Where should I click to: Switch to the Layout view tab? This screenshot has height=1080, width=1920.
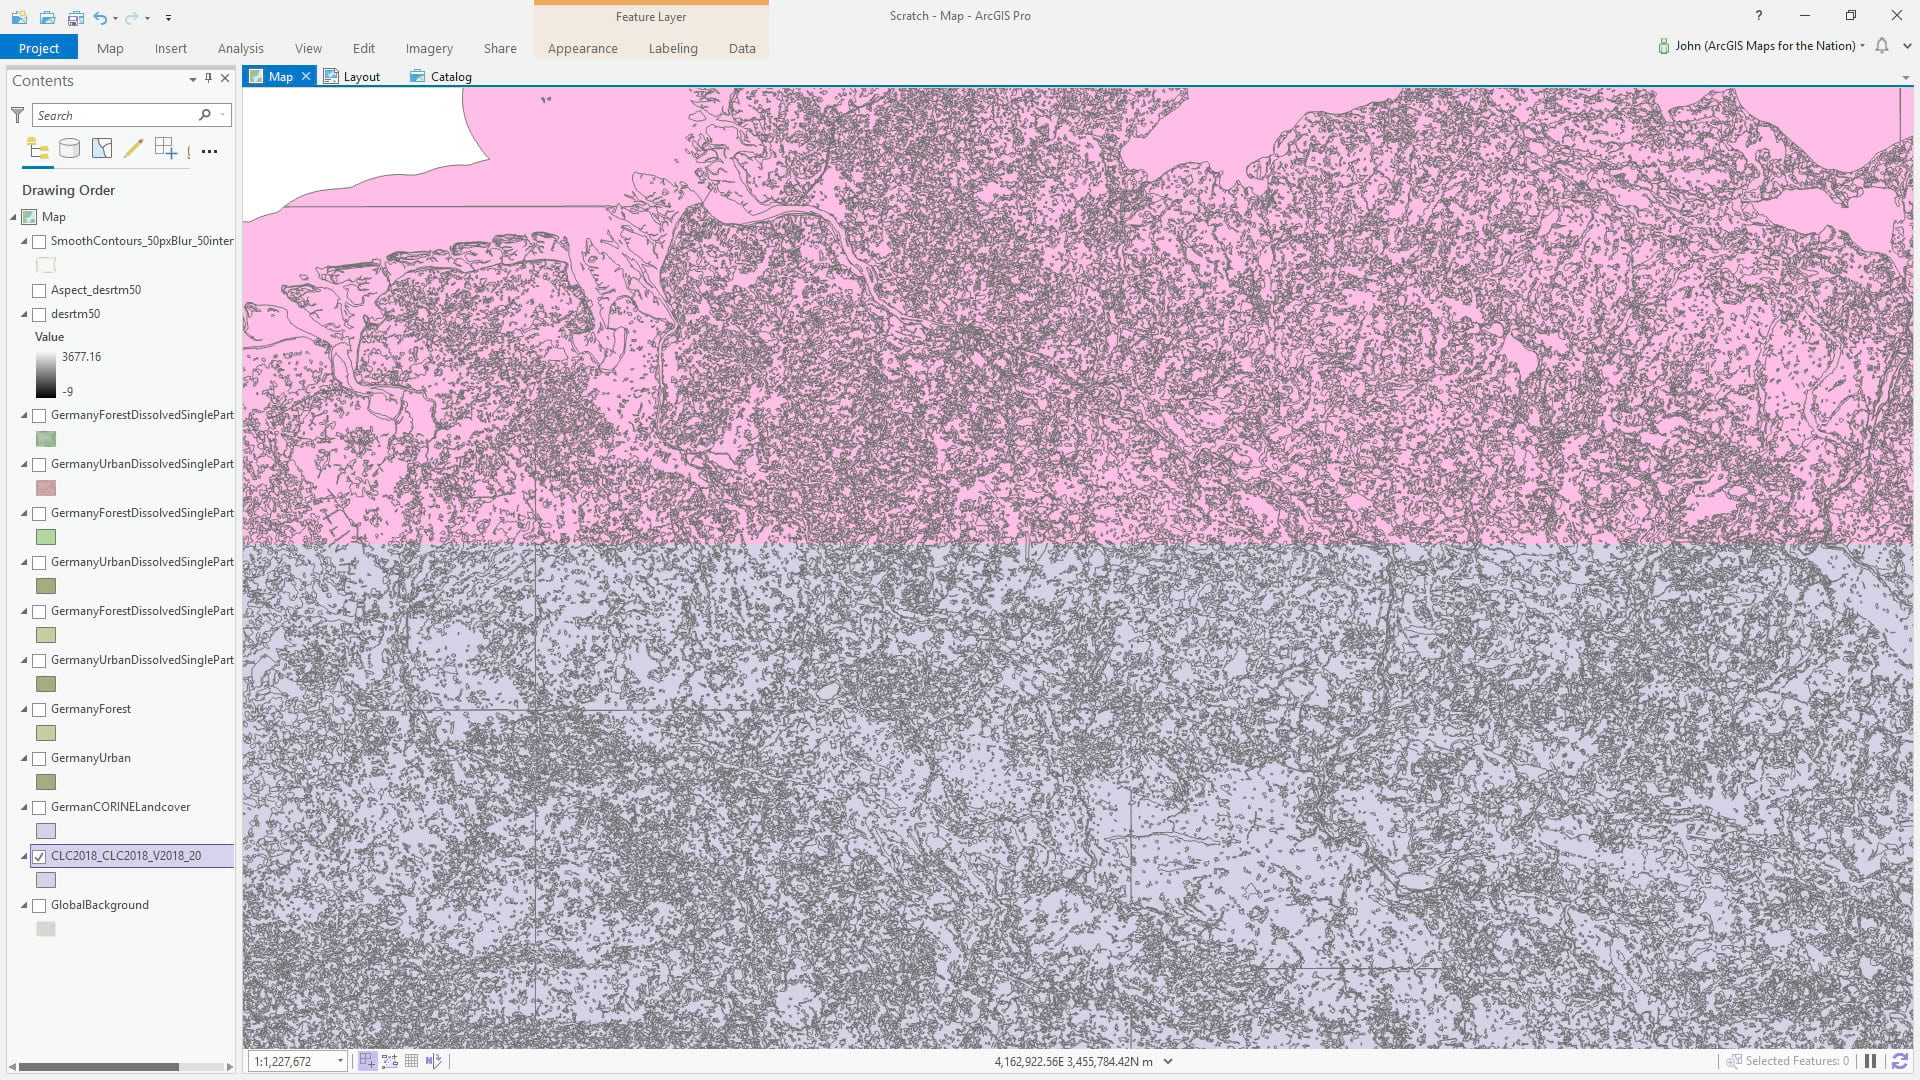coord(352,77)
